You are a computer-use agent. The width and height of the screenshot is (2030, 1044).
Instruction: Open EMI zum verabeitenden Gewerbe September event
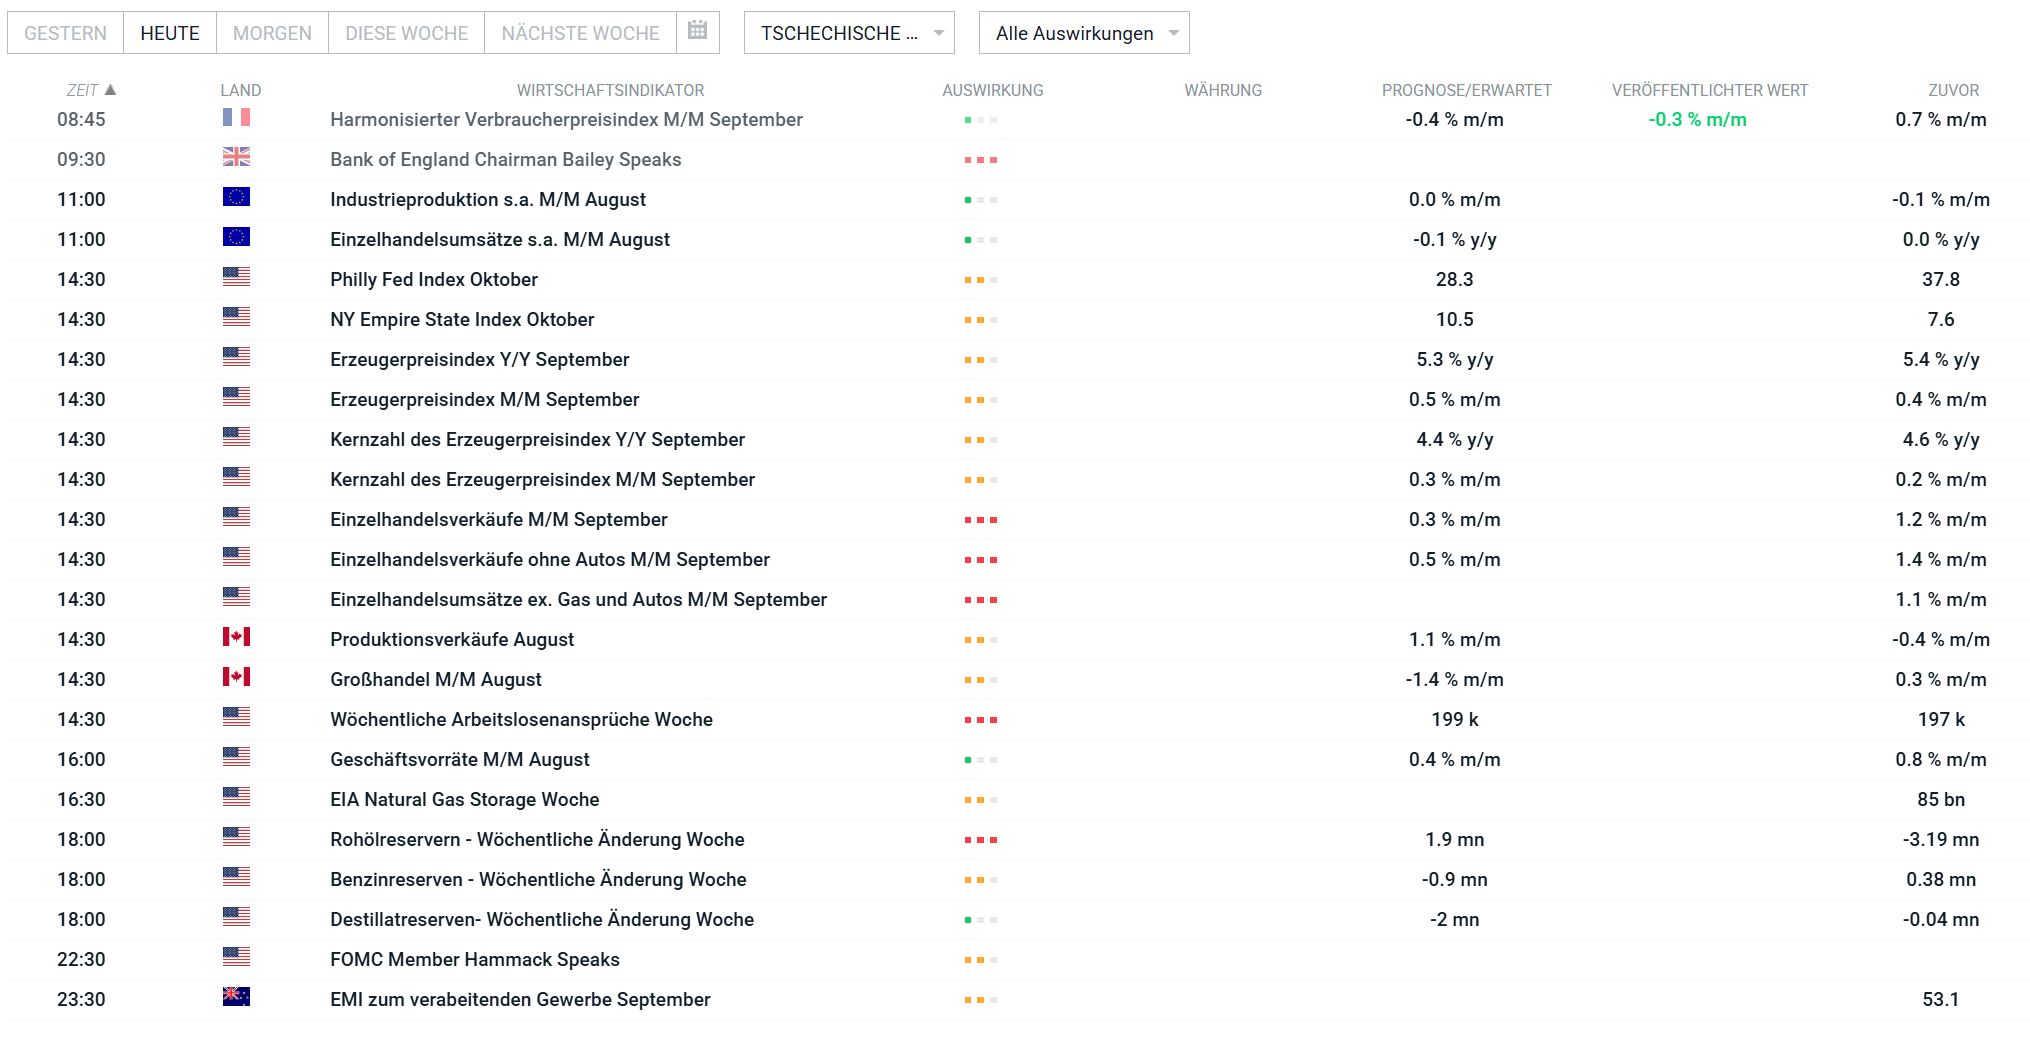(520, 1000)
